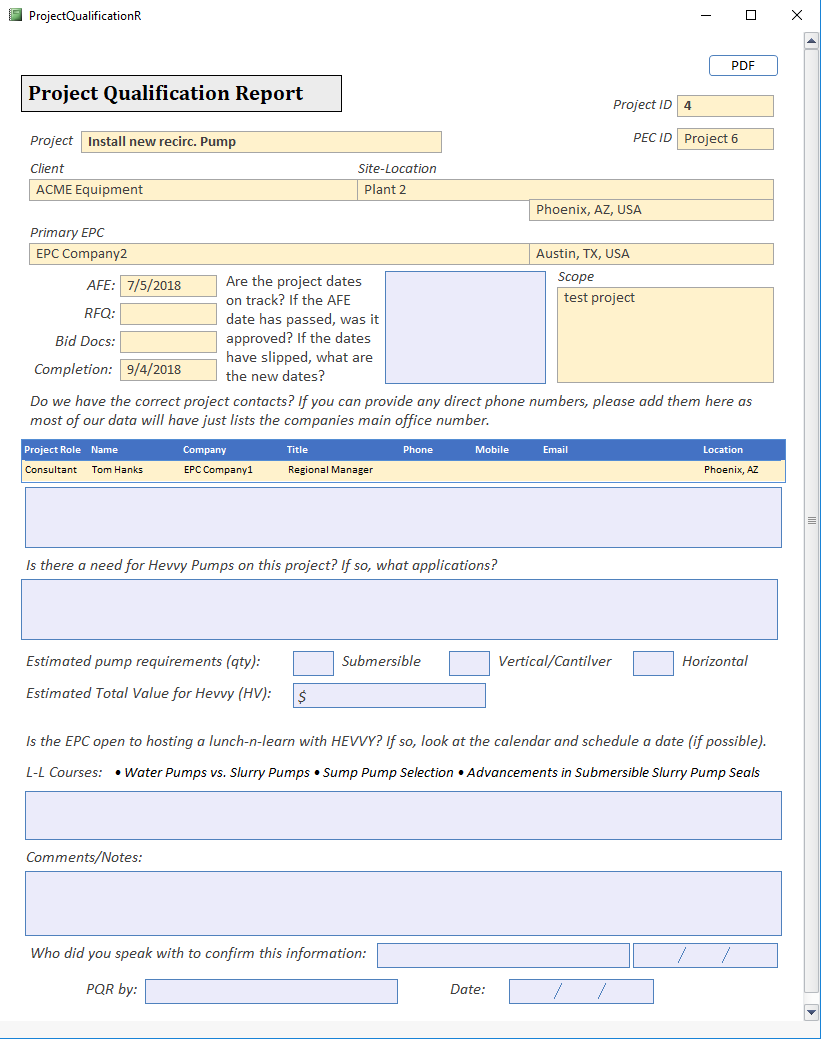
Task: Click the Phoenix, AZ contact location cell
Action: tap(731, 470)
